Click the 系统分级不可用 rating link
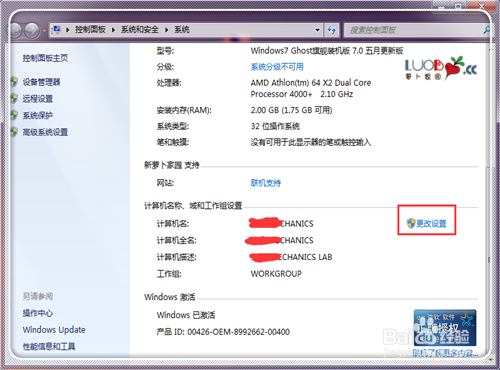This screenshot has height=370, width=500. coord(277,67)
